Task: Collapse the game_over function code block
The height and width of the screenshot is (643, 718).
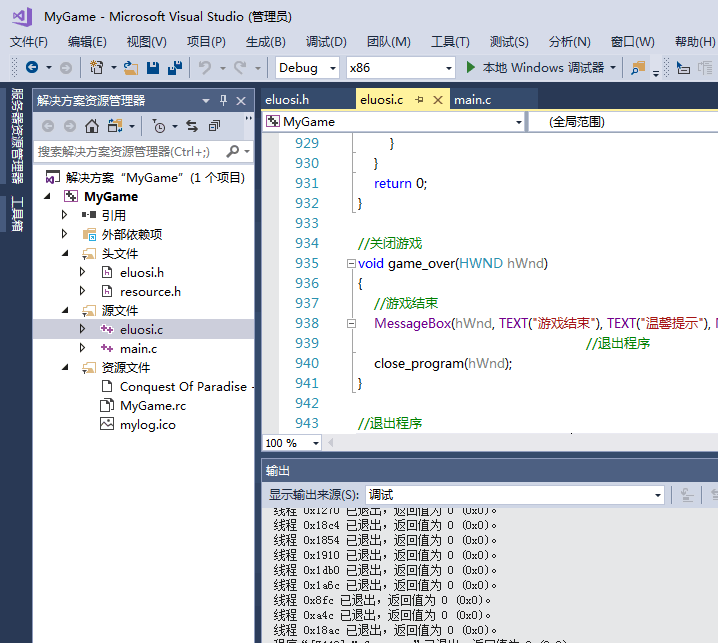Action: (351, 263)
